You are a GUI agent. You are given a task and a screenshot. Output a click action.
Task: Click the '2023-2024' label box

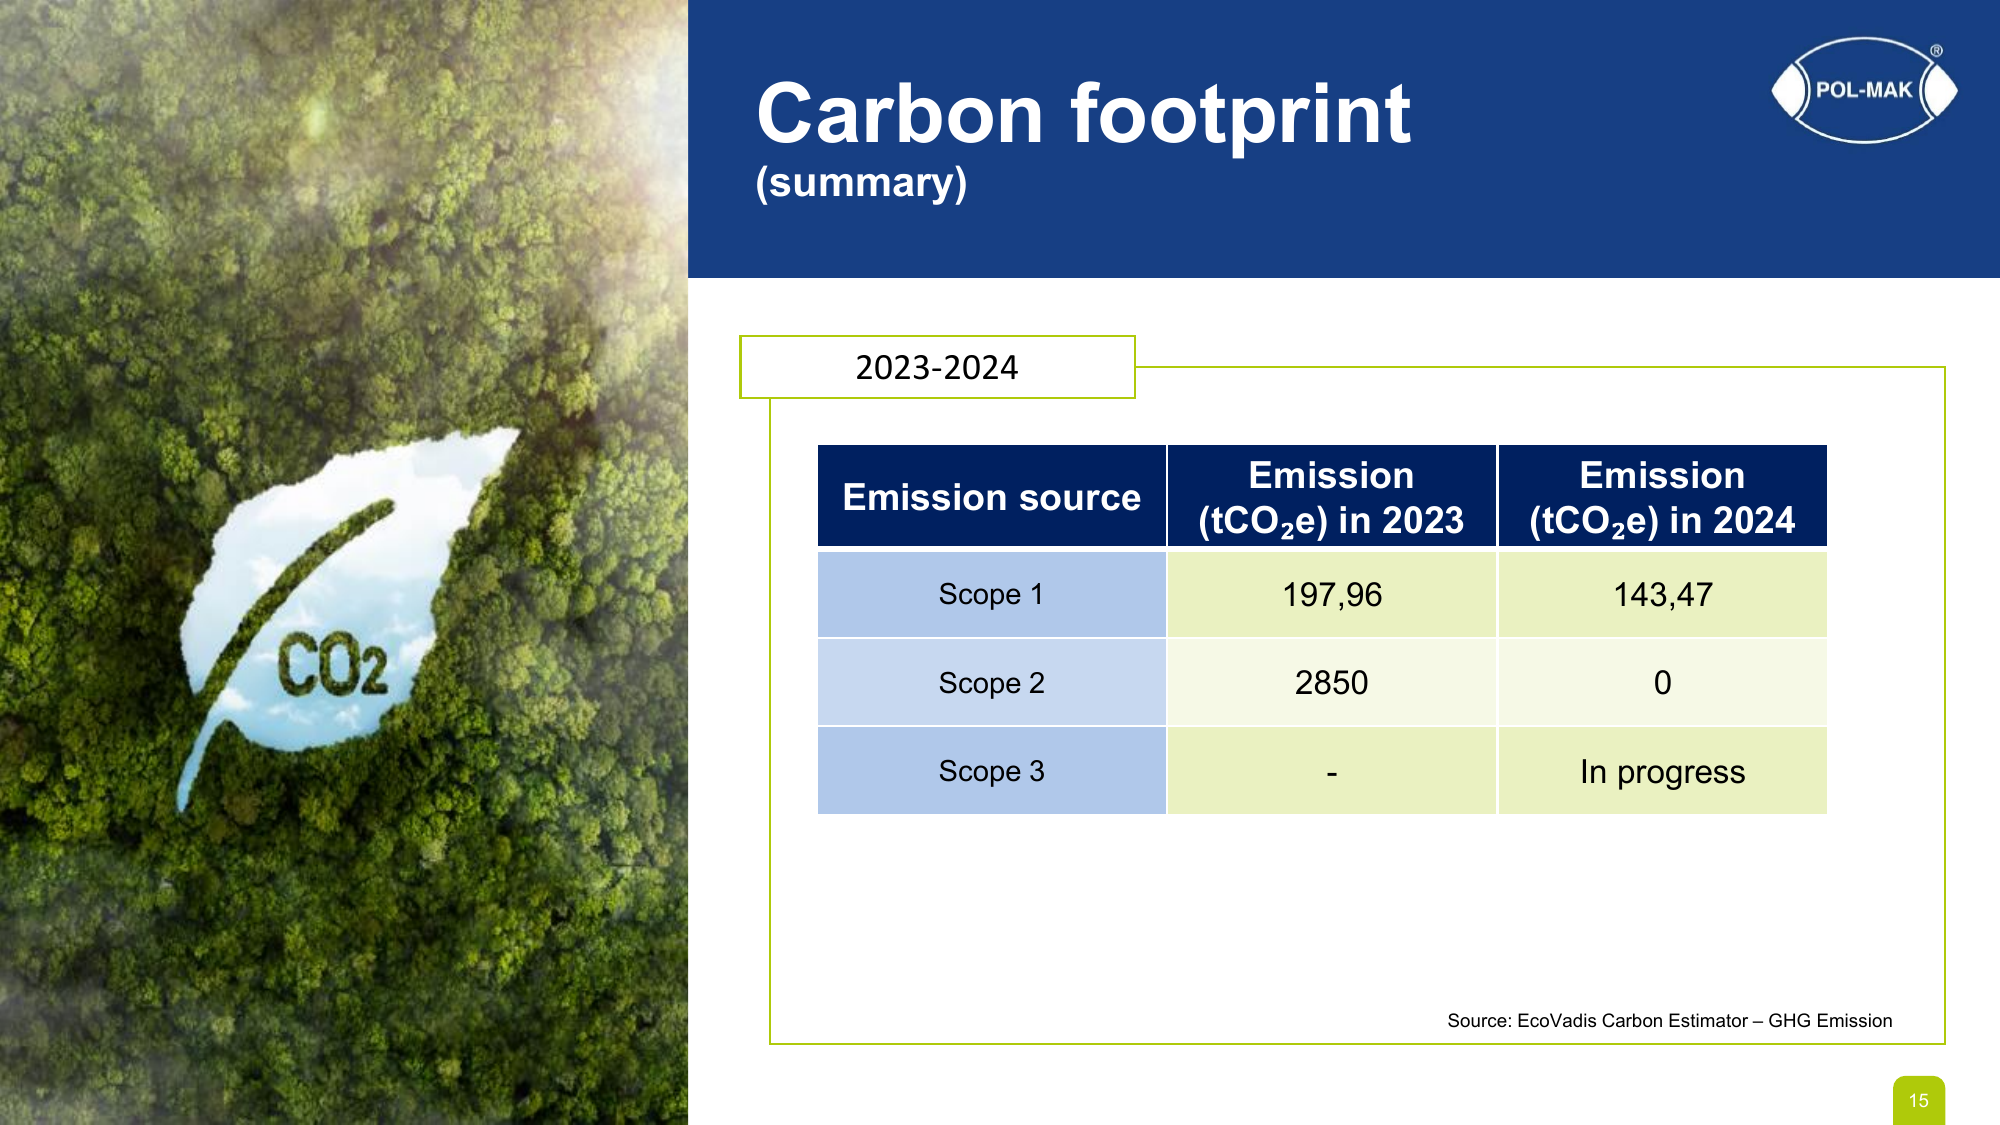point(937,367)
